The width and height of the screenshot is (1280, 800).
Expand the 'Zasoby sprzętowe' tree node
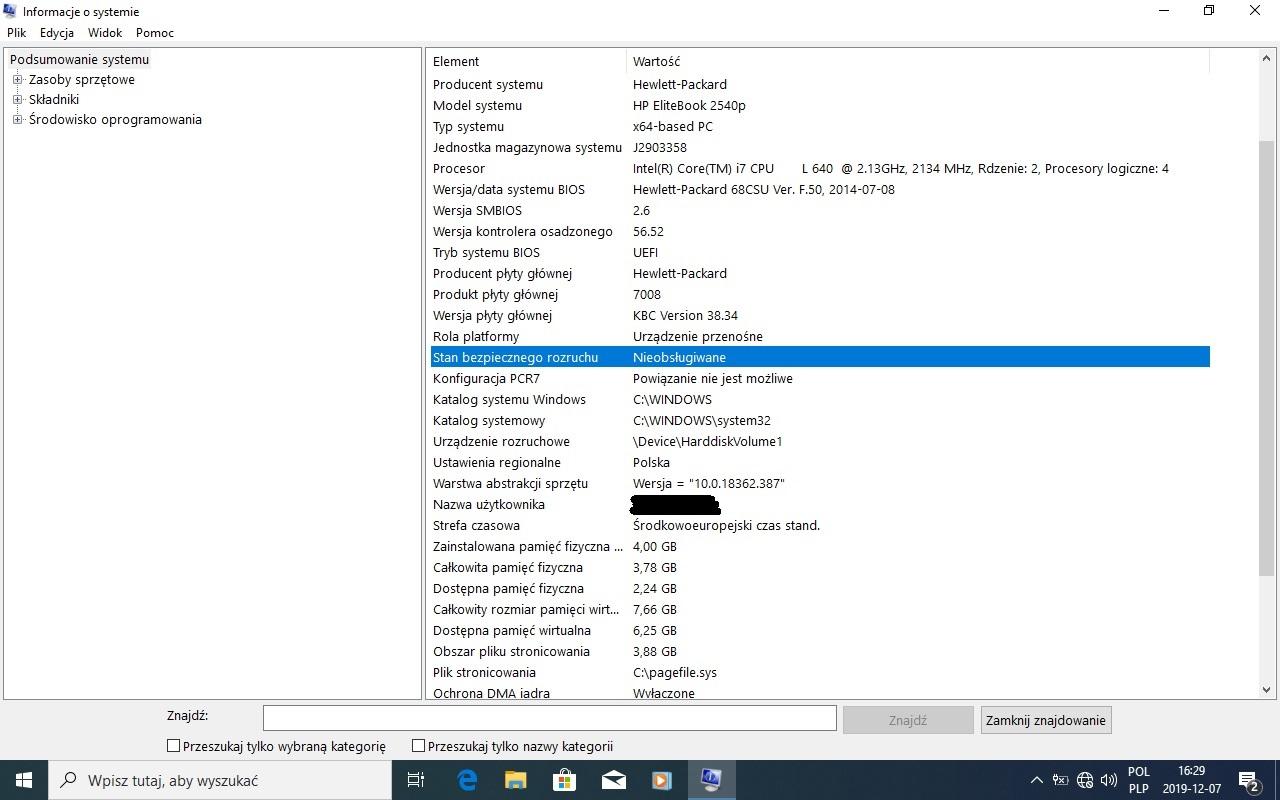(x=17, y=80)
